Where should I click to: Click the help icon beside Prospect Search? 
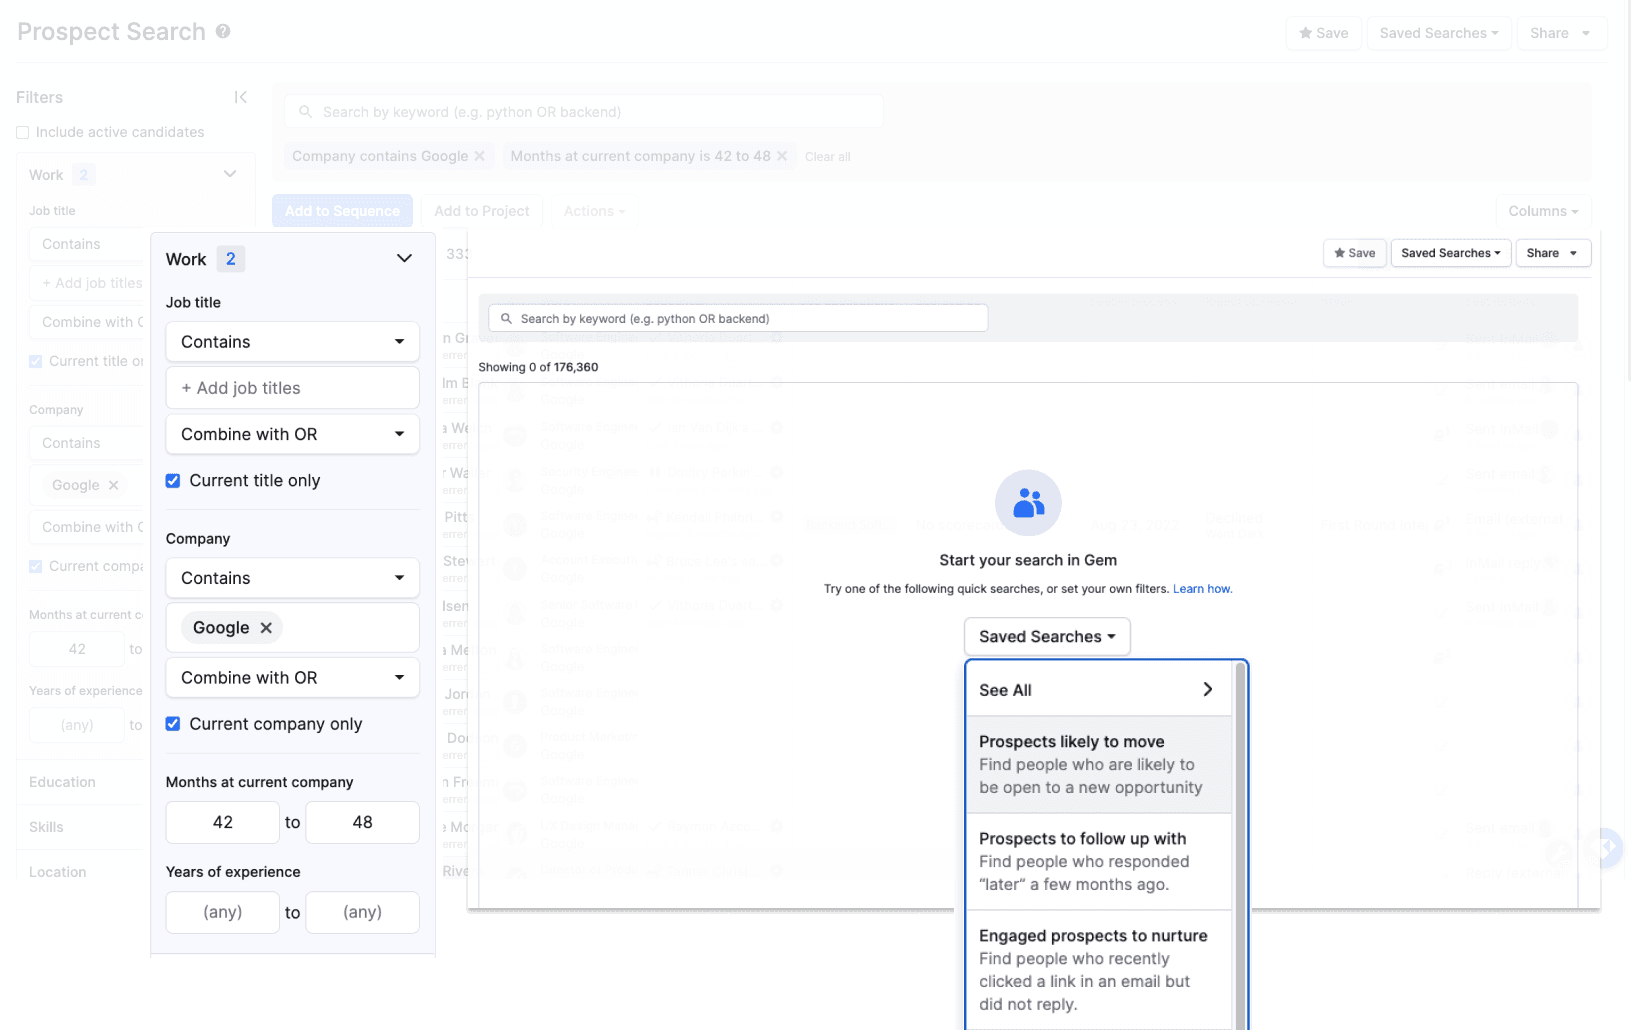coord(223,31)
